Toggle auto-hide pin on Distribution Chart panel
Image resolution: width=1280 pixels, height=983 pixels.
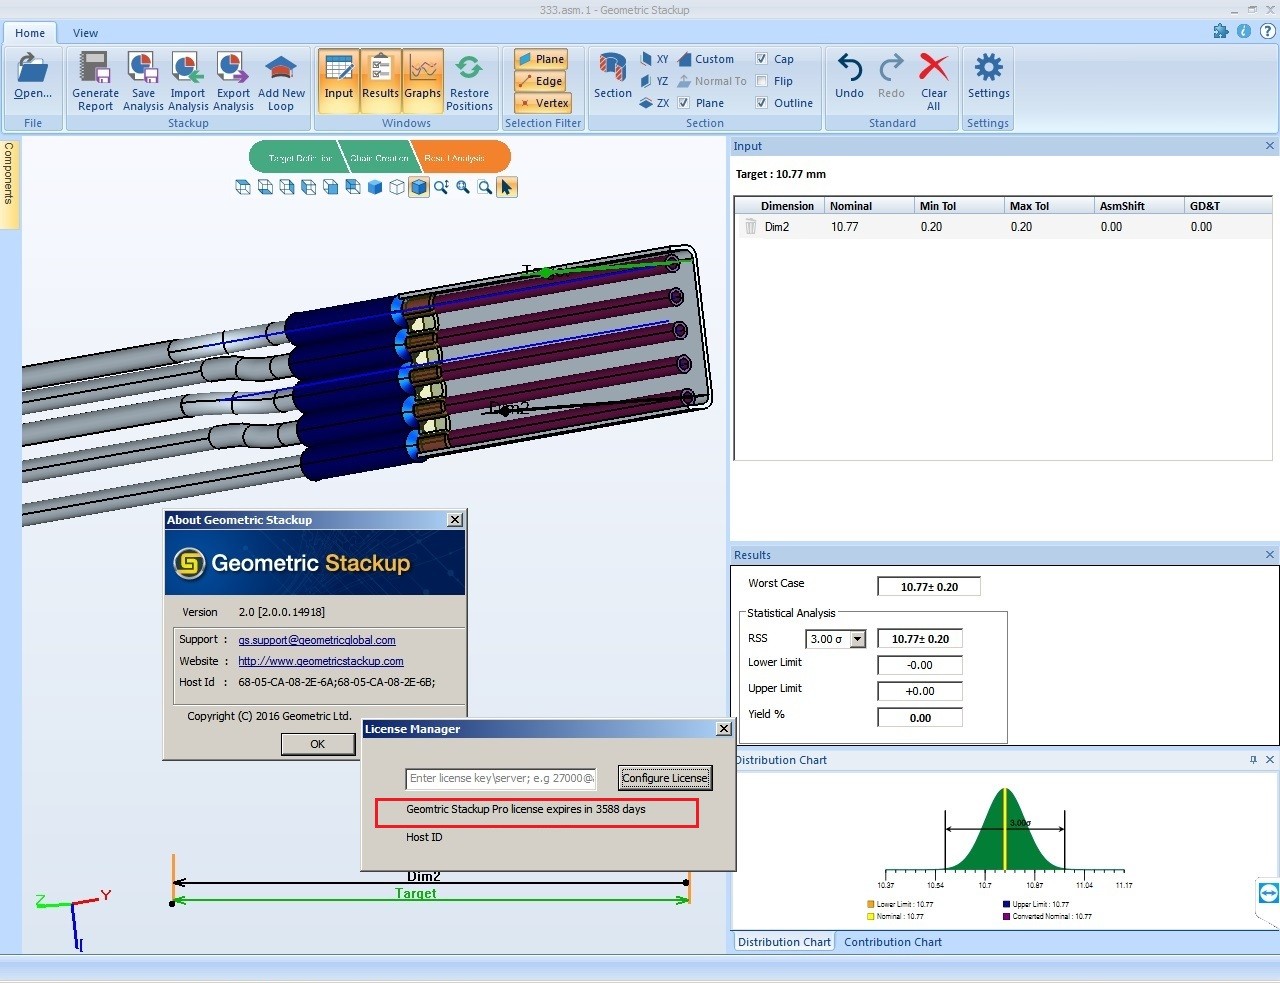tap(1253, 760)
